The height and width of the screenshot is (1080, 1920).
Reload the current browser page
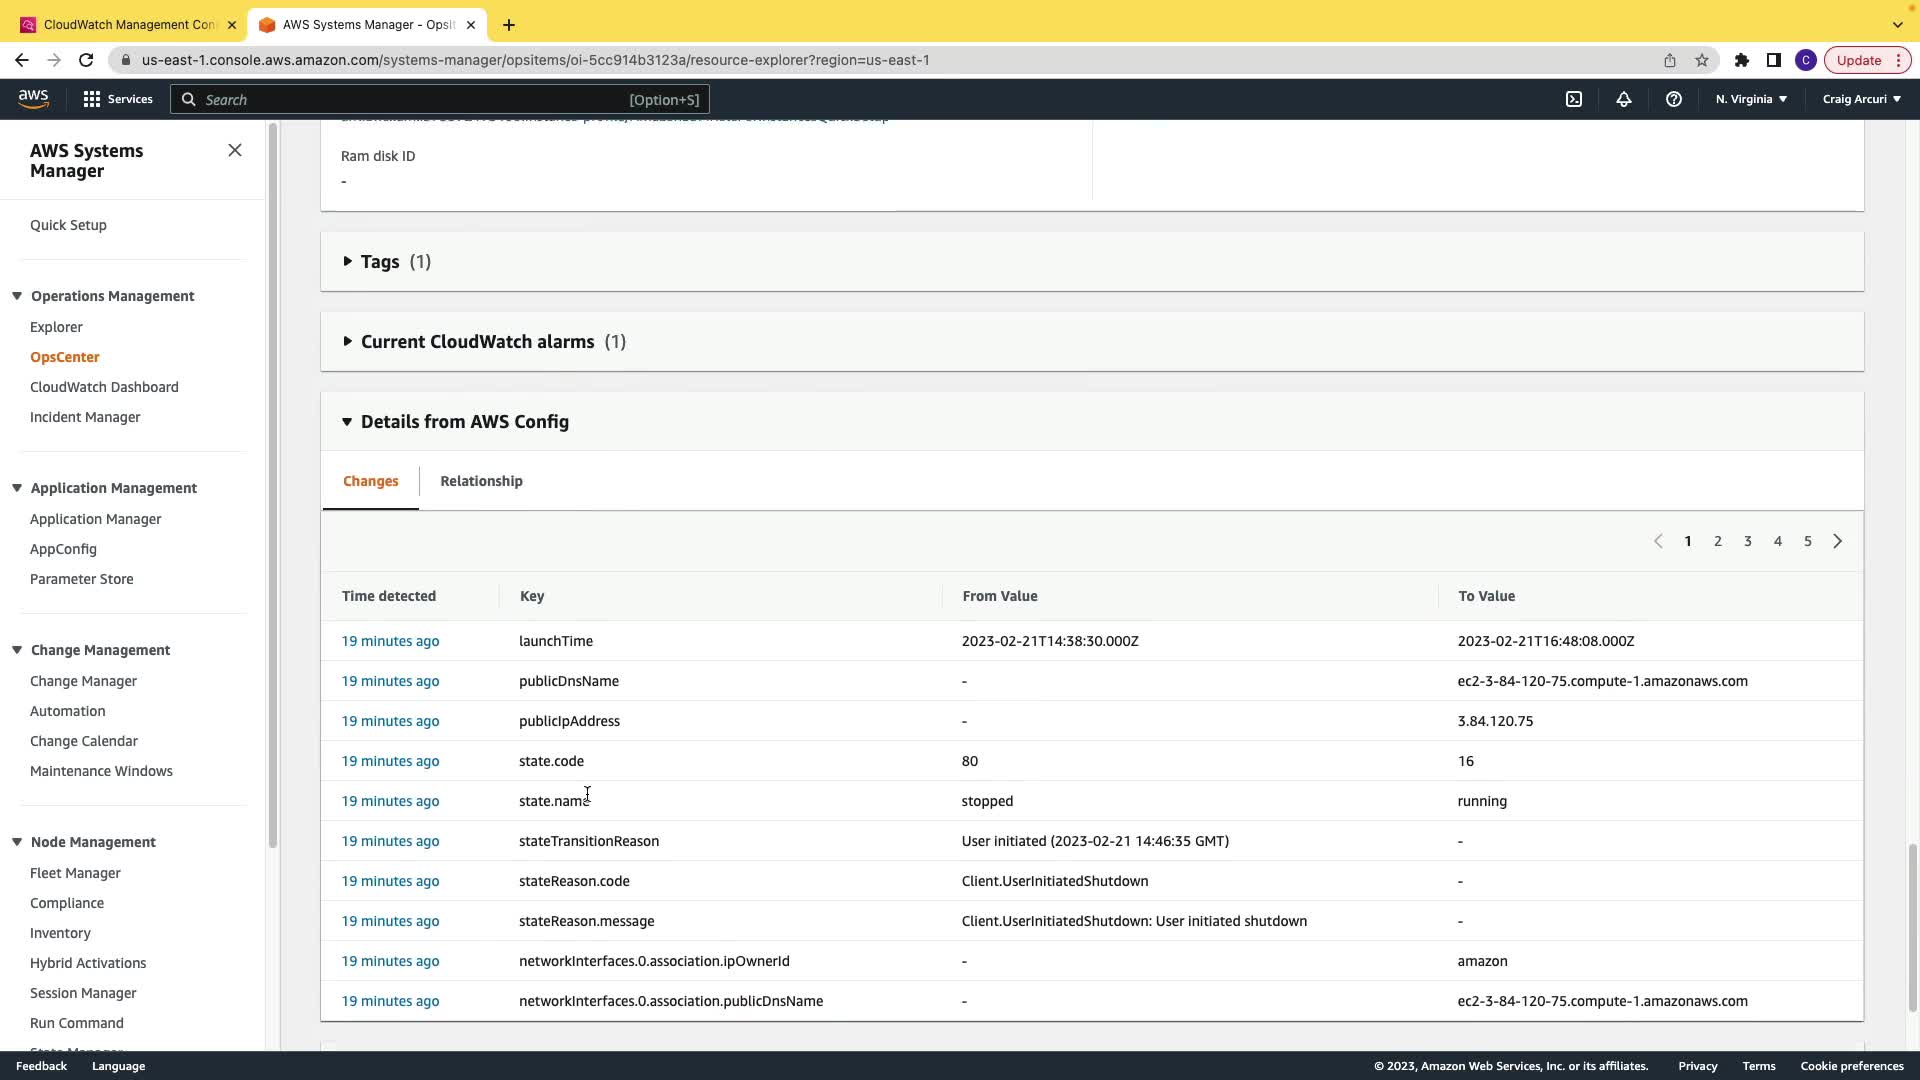click(86, 60)
